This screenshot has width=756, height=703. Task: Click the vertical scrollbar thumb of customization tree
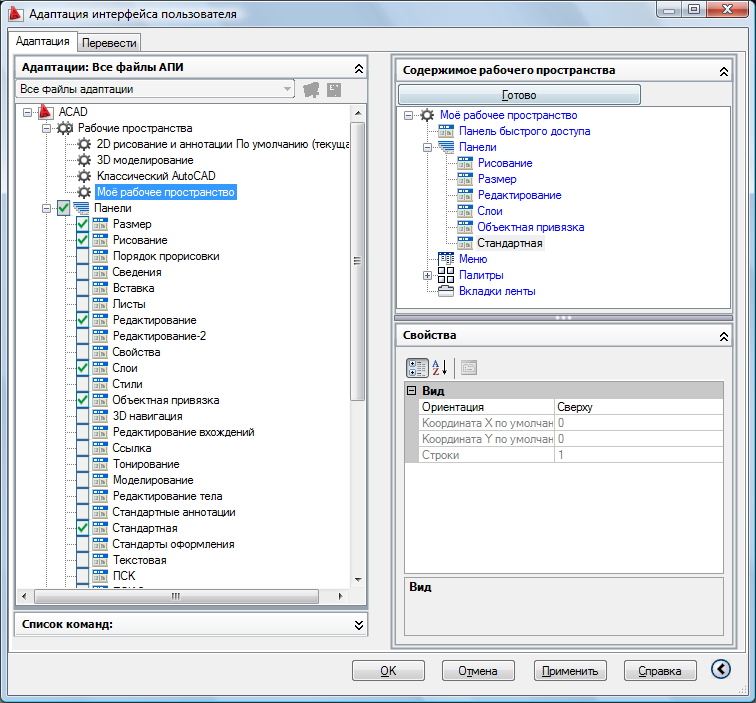(357, 261)
